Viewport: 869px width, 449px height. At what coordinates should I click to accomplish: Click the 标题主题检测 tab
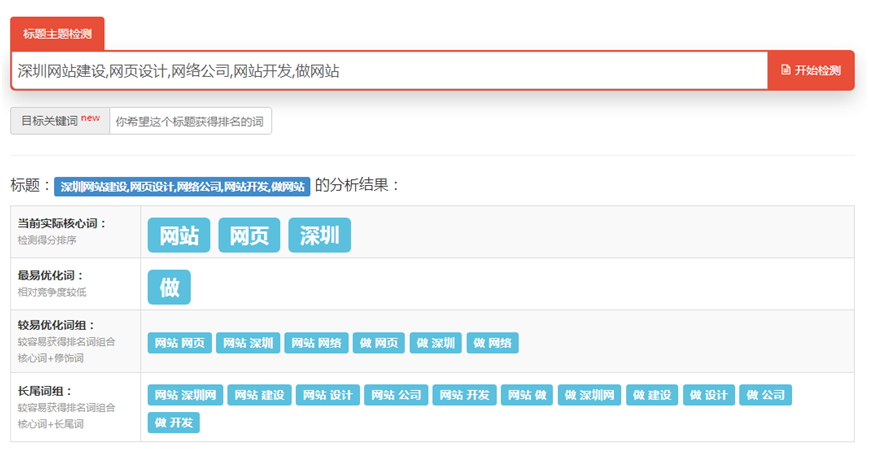coord(57,34)
